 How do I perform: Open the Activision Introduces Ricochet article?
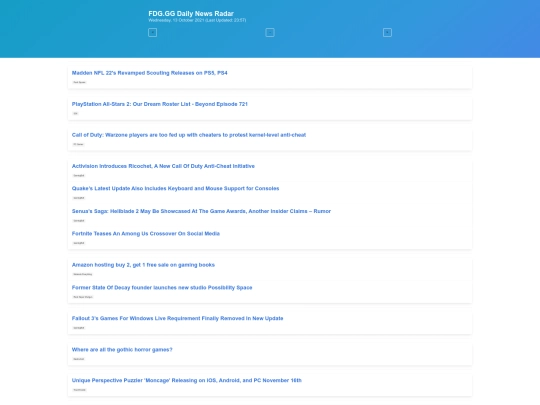point(163,166)
